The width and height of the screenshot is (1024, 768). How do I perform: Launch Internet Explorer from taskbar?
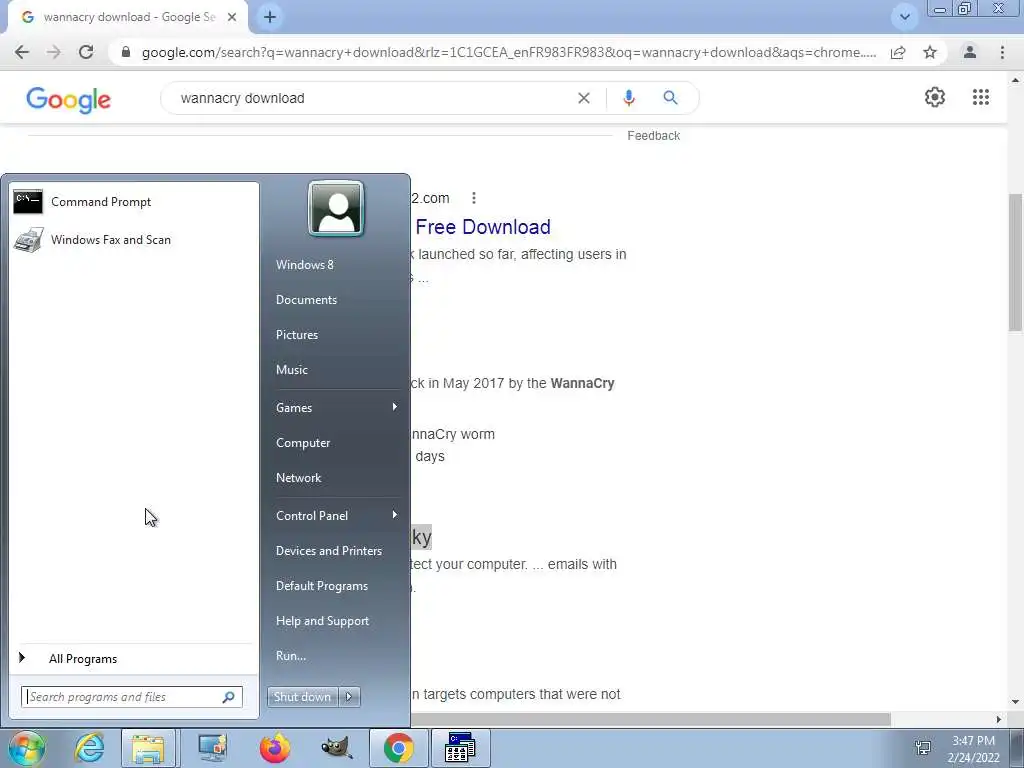click(x=89, y=748)
